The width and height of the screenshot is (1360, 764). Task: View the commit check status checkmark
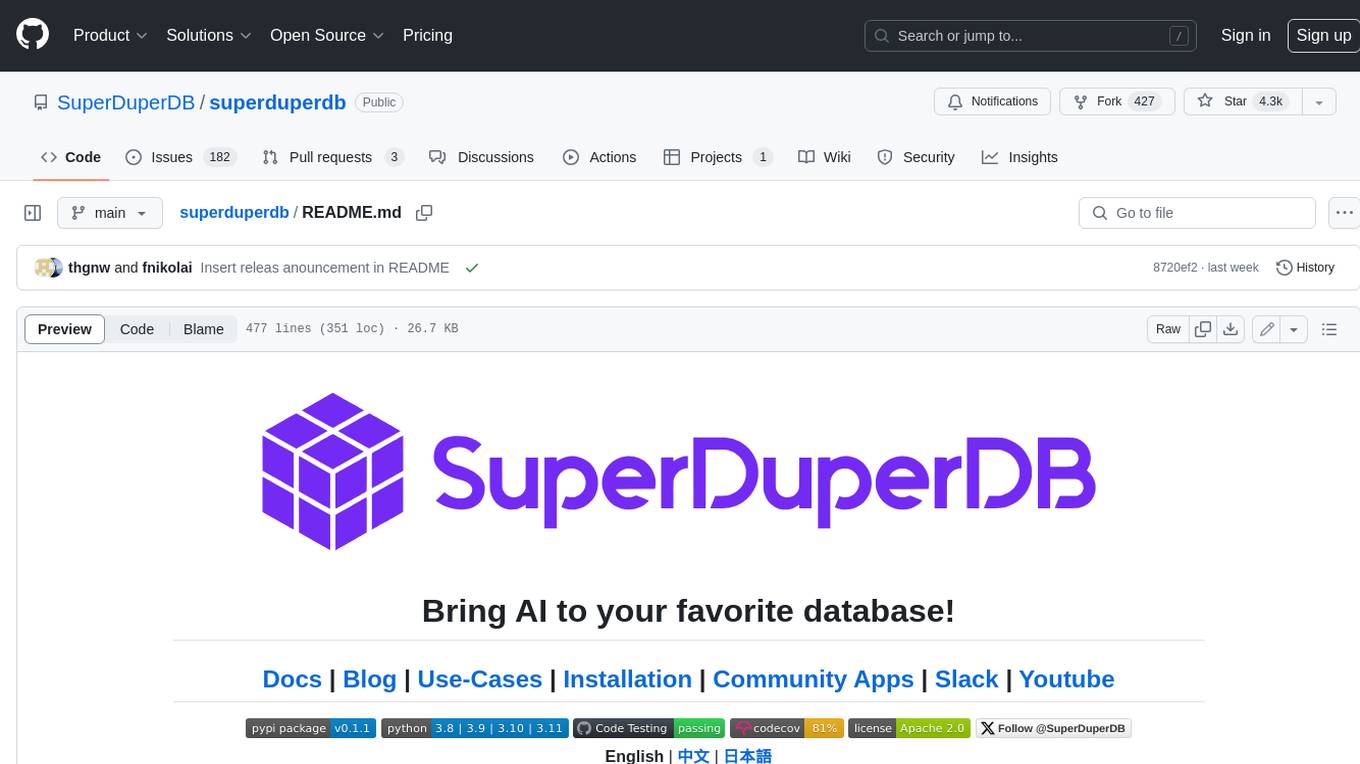(472, 268)
